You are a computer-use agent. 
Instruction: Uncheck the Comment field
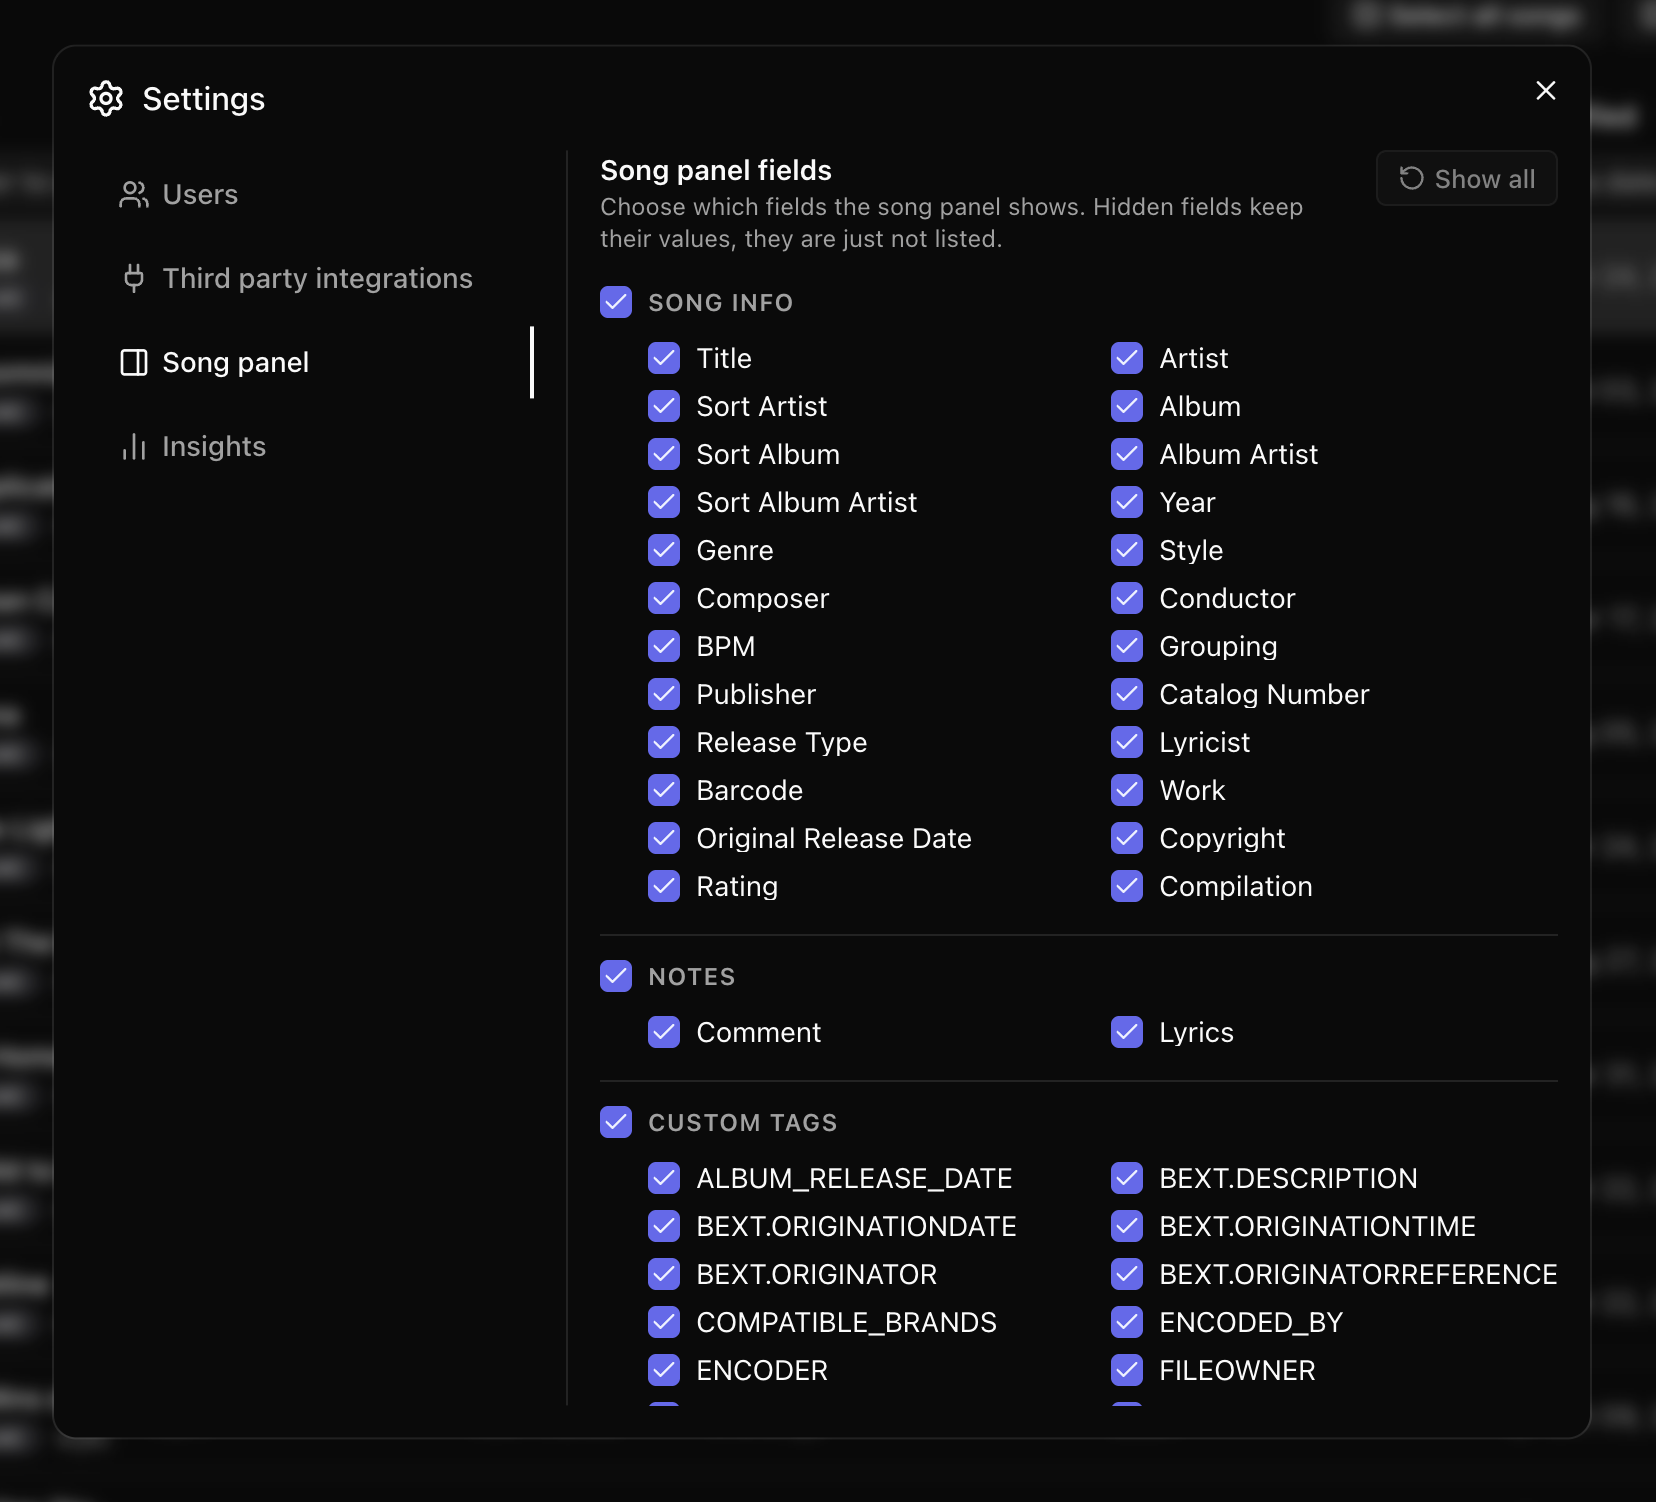pos(664,1032)
